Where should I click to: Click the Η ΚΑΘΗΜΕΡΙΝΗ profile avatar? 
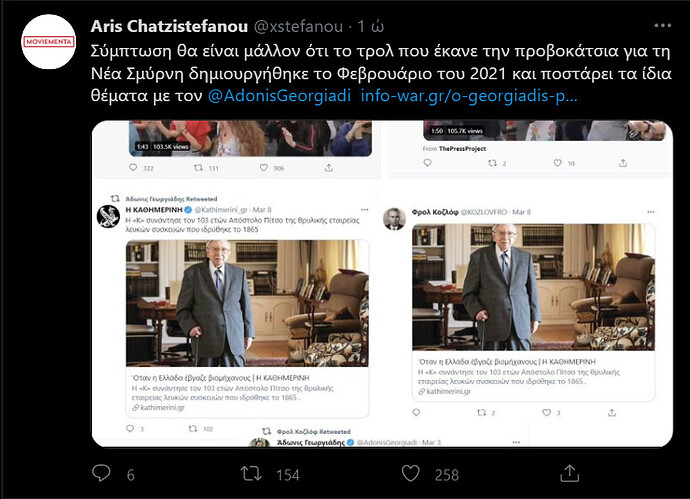108,216
